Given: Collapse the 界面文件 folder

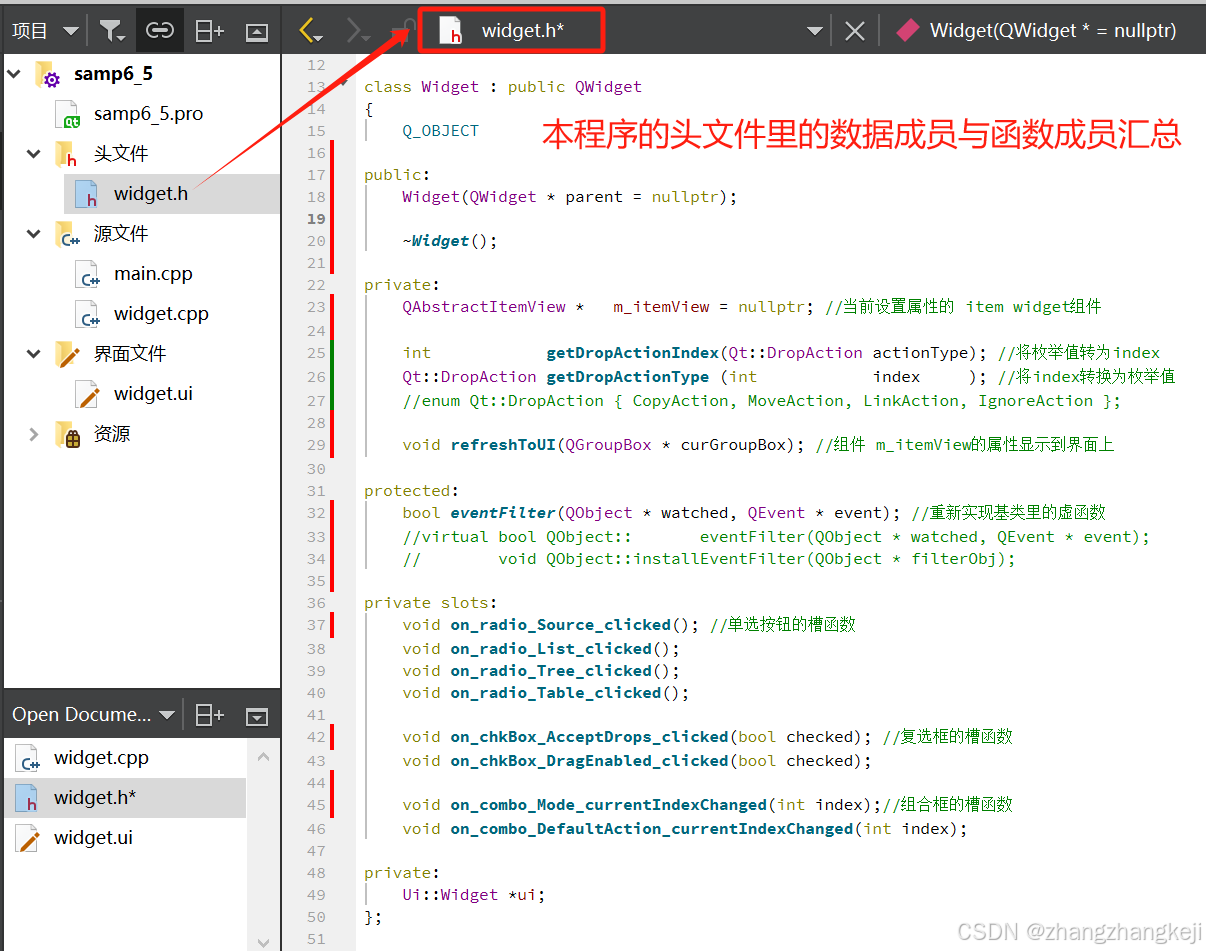Looking at the screenshot, I should click(36, 354).
